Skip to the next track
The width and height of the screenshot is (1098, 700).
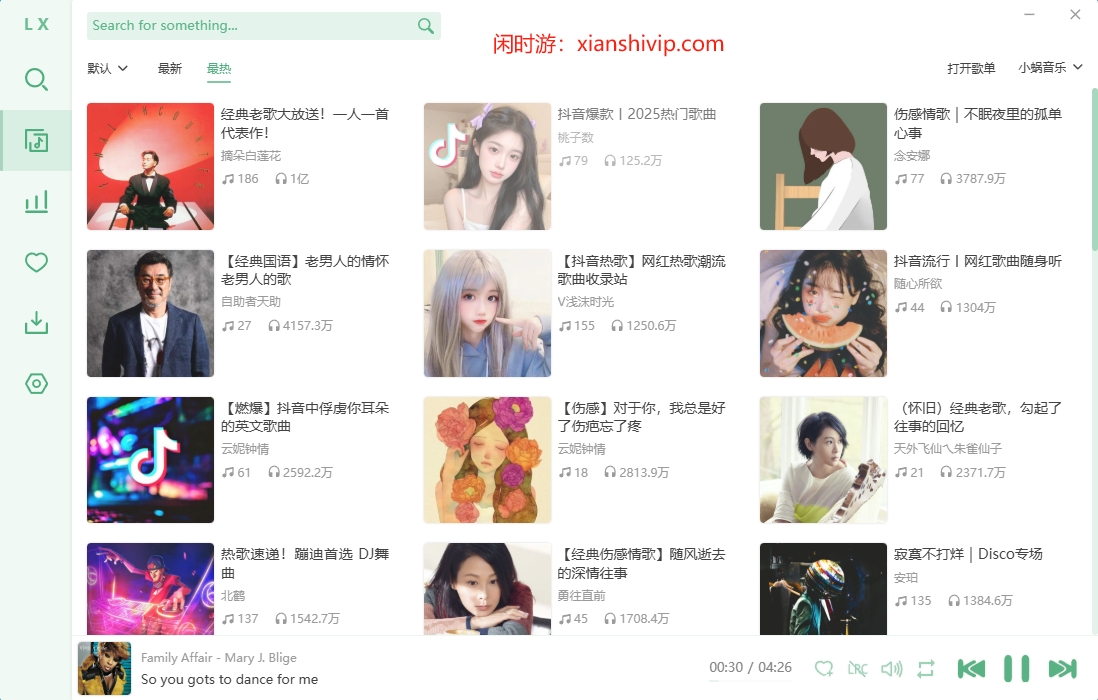(x=1062, y=668)
